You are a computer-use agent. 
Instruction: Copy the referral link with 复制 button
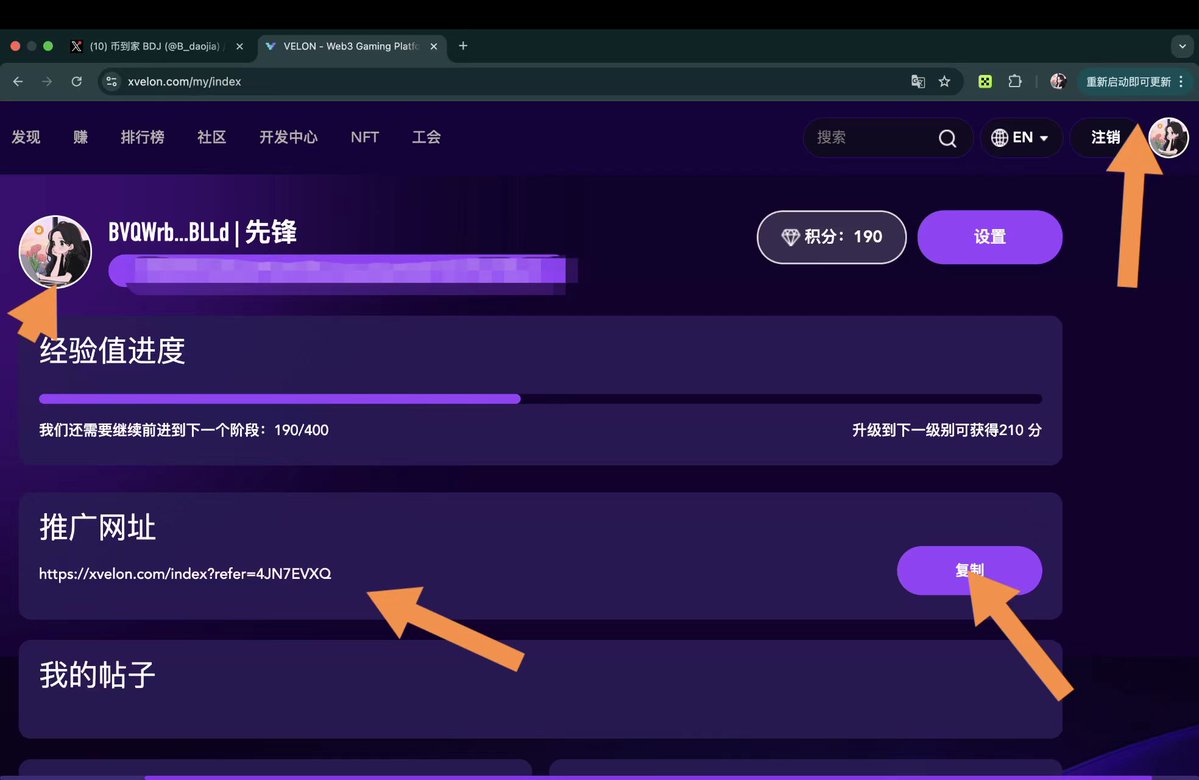click(969, 570)
